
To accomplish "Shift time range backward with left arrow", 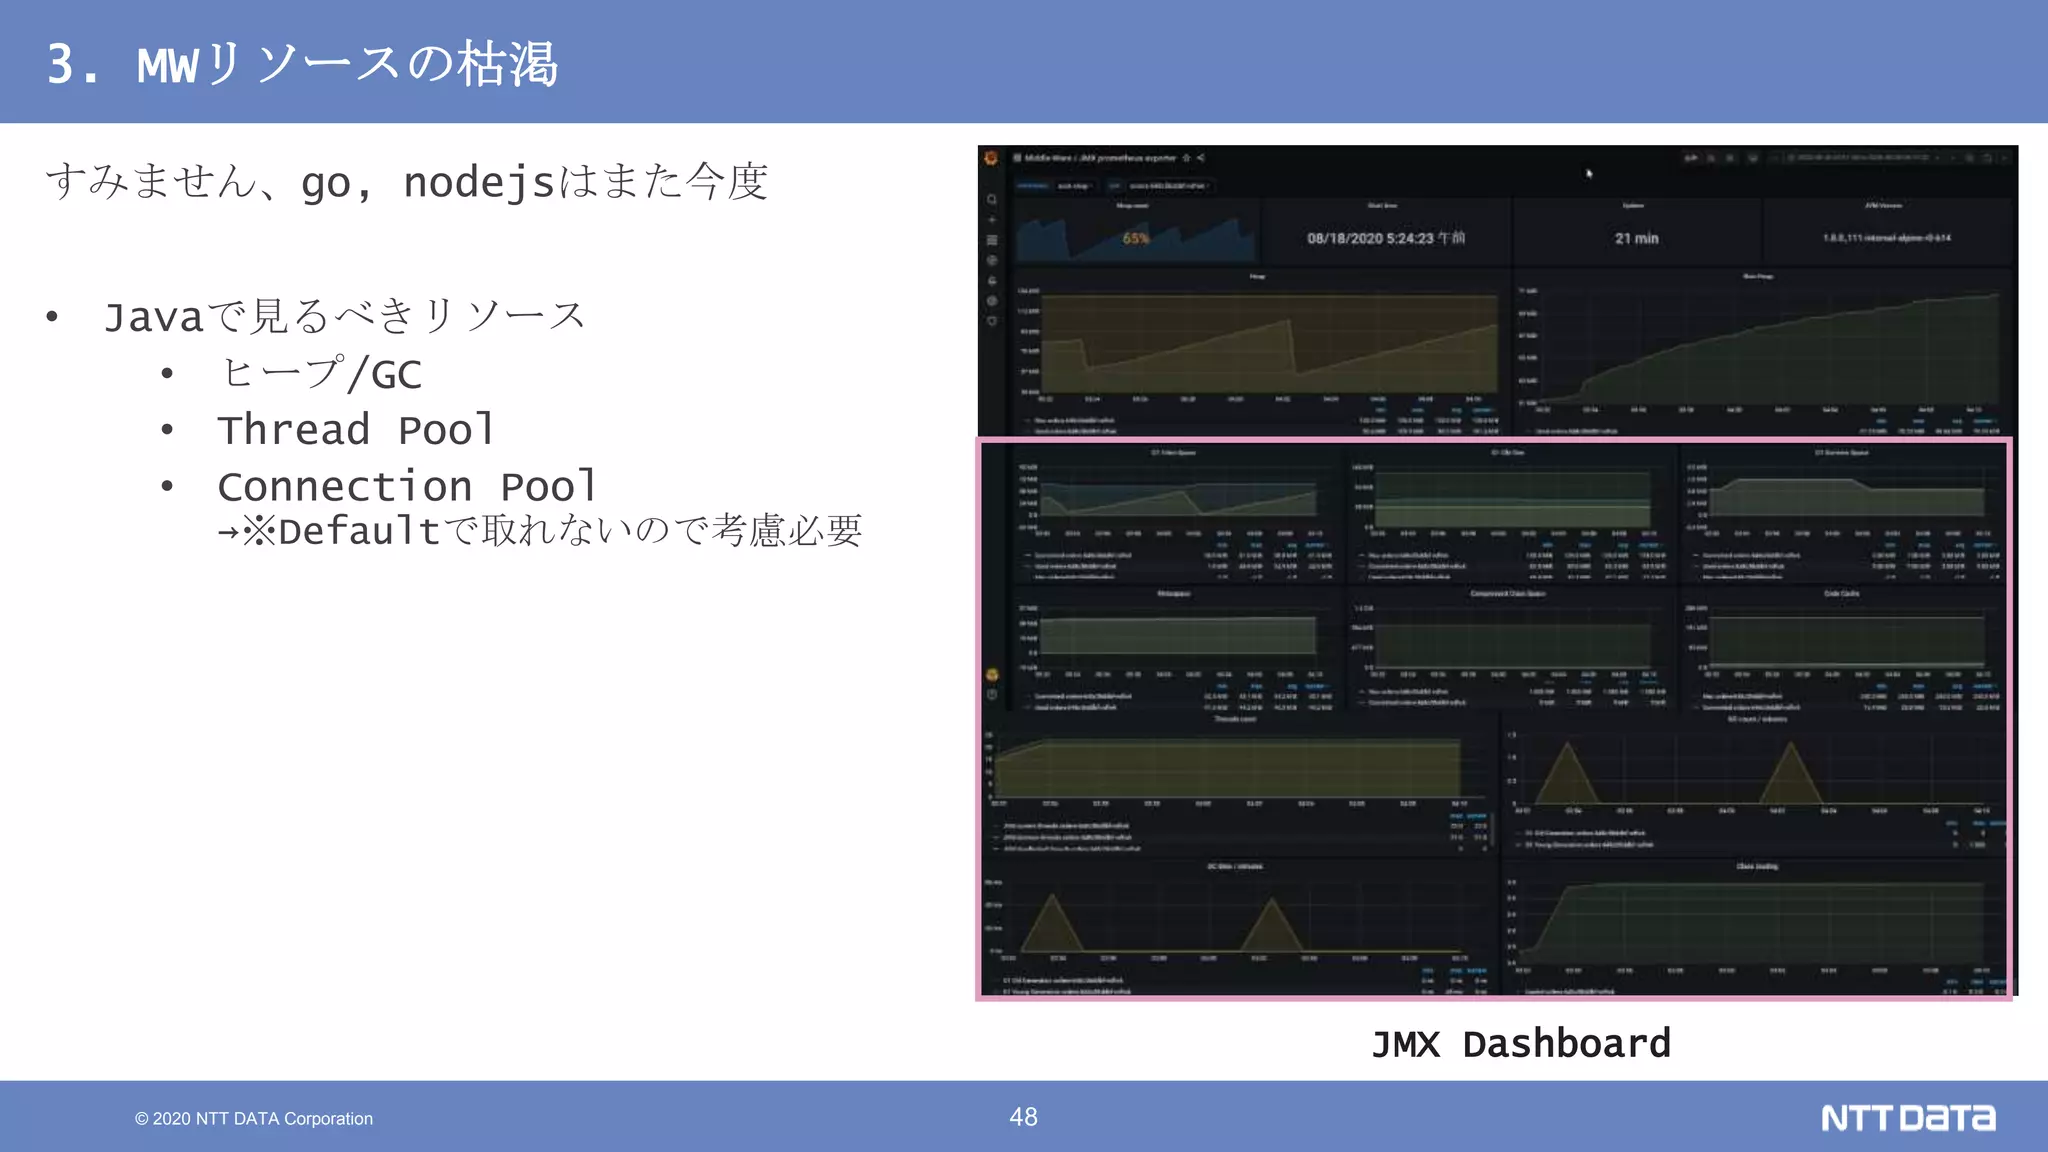I will 1775,158.
